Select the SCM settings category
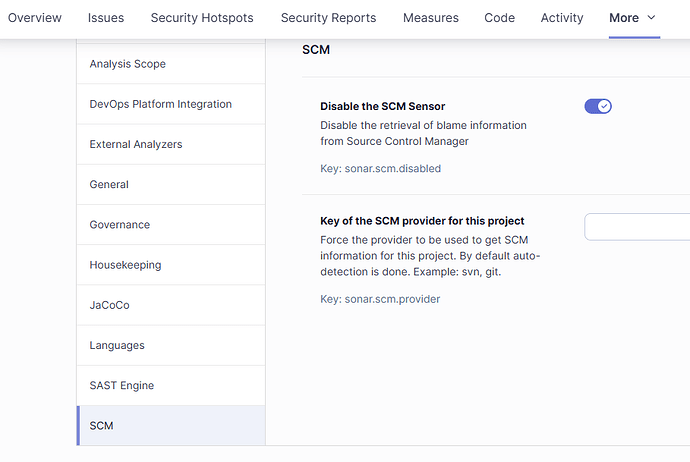The width and height of the screenshot is (690, 462). point(171,425)
